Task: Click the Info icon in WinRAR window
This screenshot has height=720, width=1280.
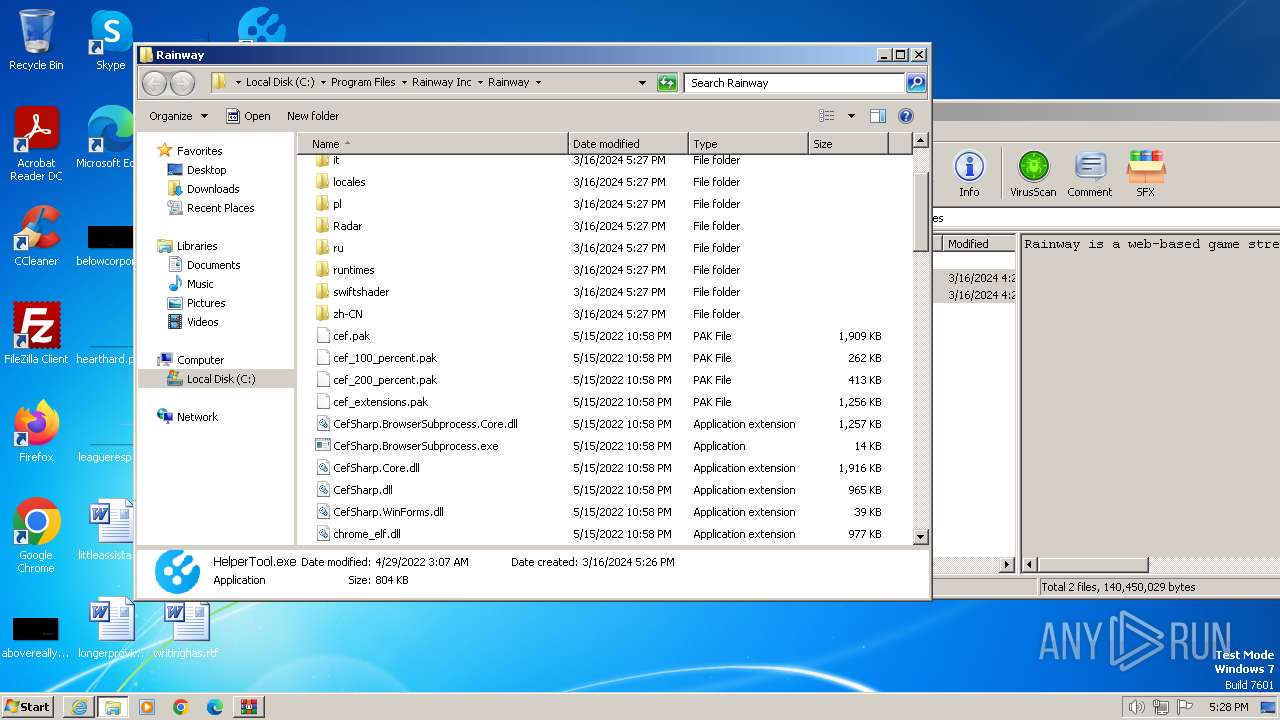Action: 969,174
